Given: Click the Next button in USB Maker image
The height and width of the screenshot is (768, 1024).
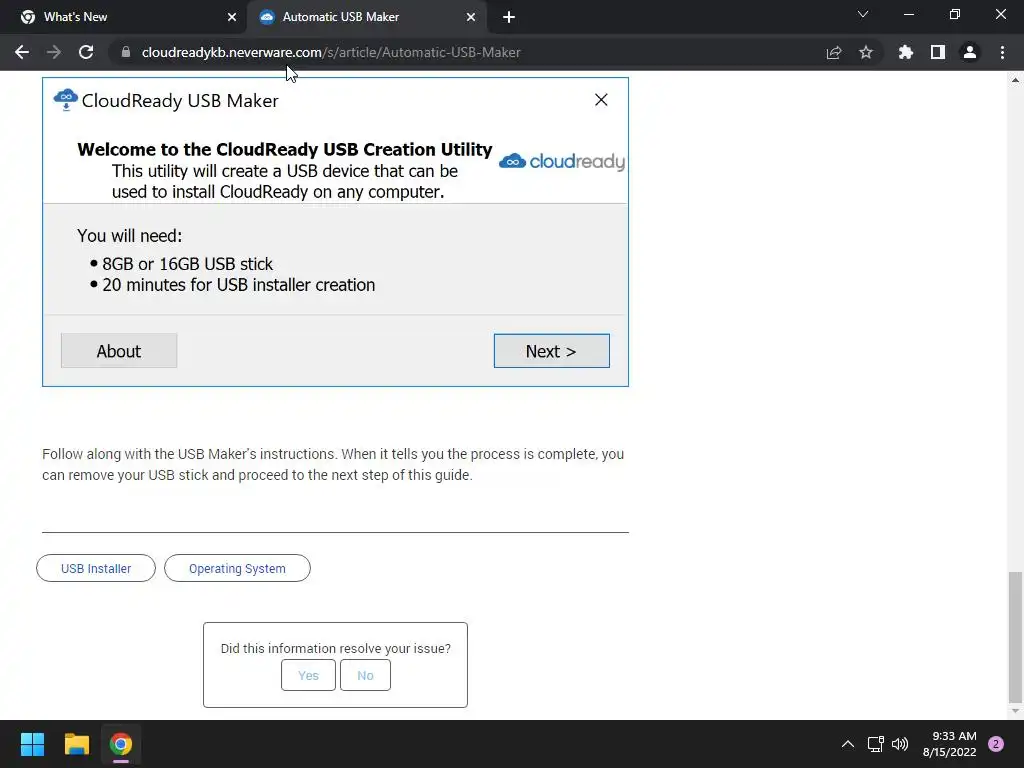Looking at the screenshot, I should click(x=552, y=351).
